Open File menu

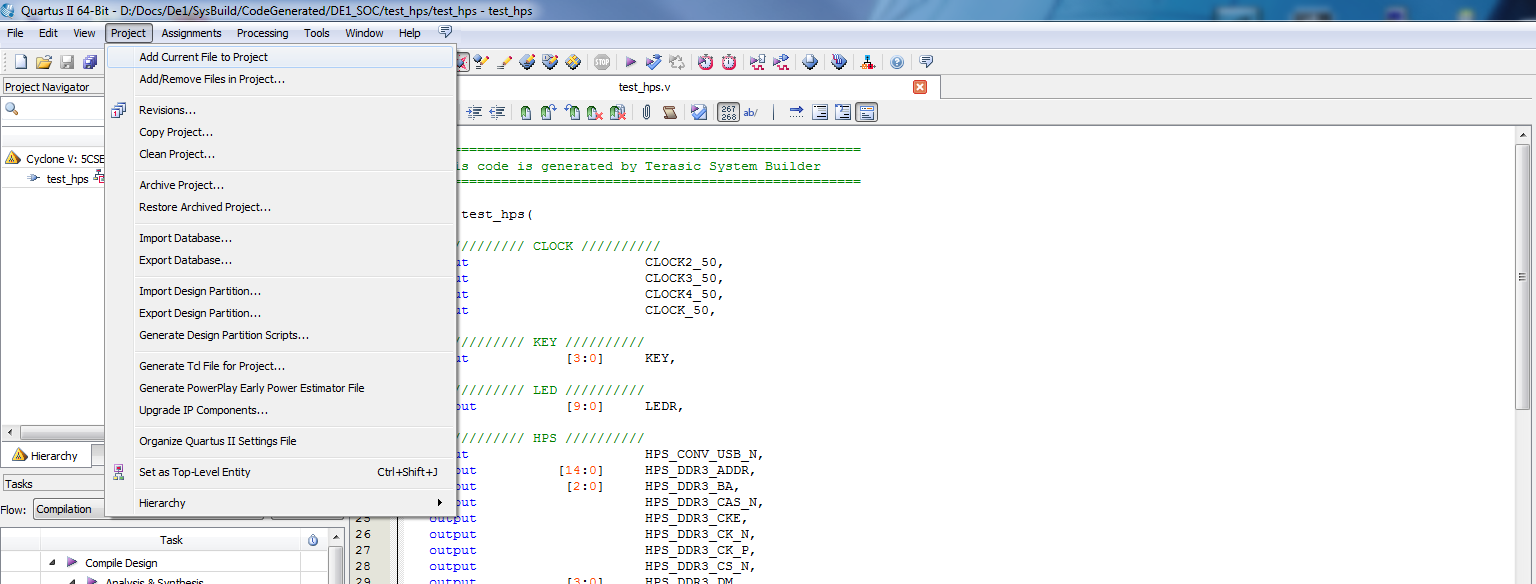click(x=15, y=33)
